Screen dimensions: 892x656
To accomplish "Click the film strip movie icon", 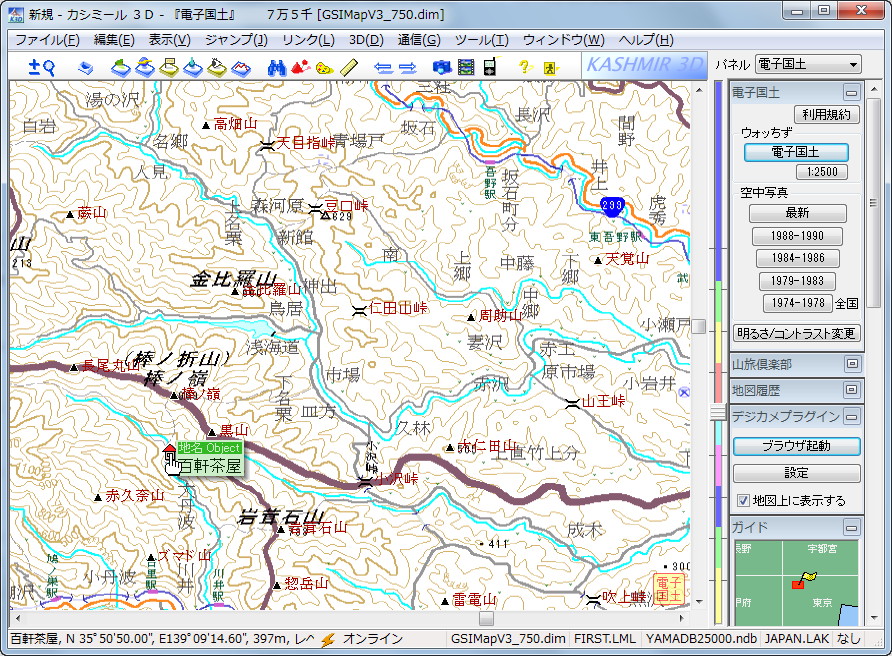I will (466, 68).
